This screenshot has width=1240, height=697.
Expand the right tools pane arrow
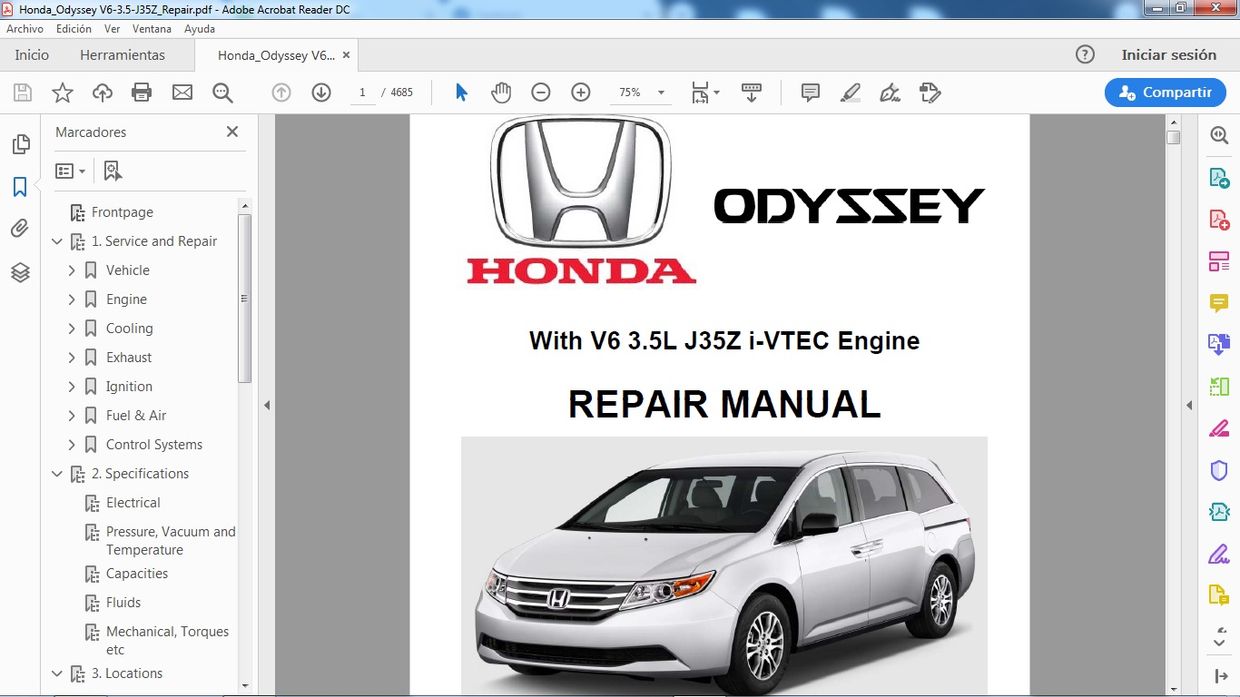pos(1189,405)
